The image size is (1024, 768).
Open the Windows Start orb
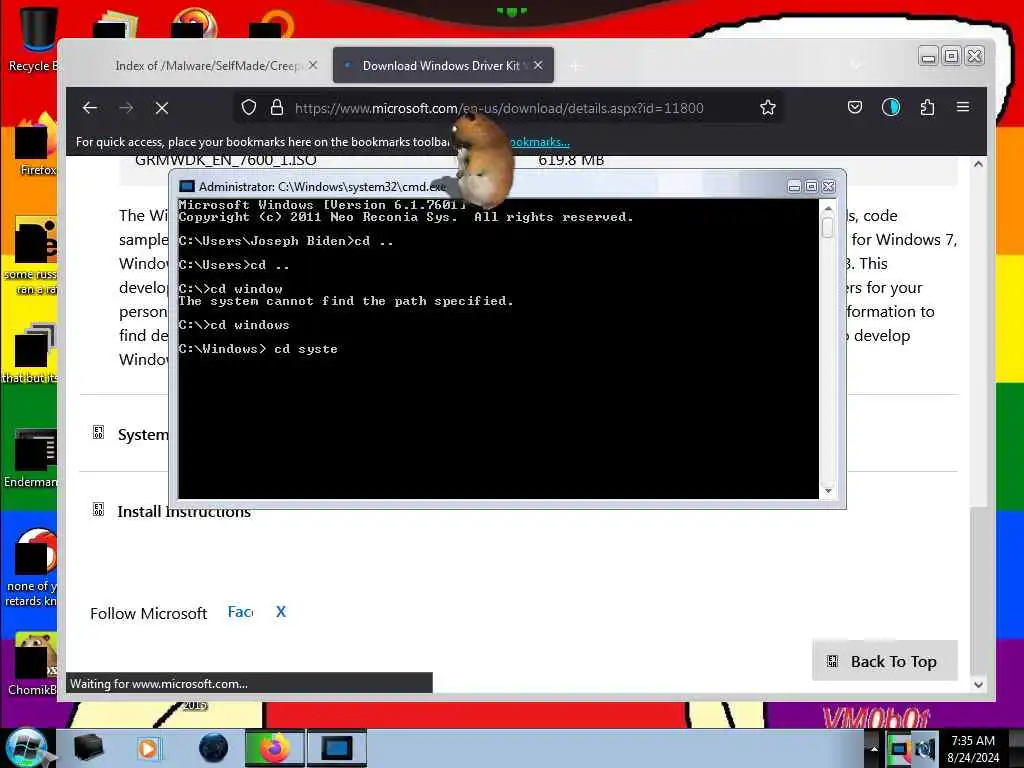pyautogui.click(x=26, y=748)
